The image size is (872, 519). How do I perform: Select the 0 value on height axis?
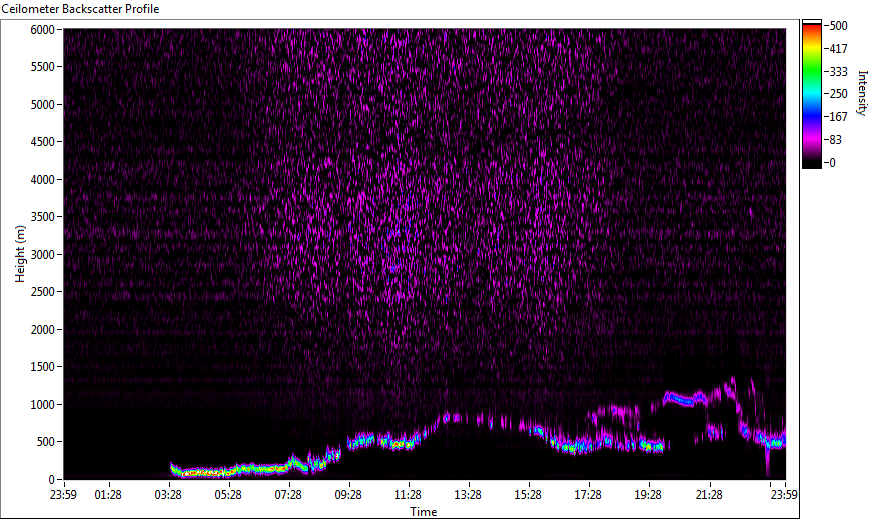tap(54, 480)
